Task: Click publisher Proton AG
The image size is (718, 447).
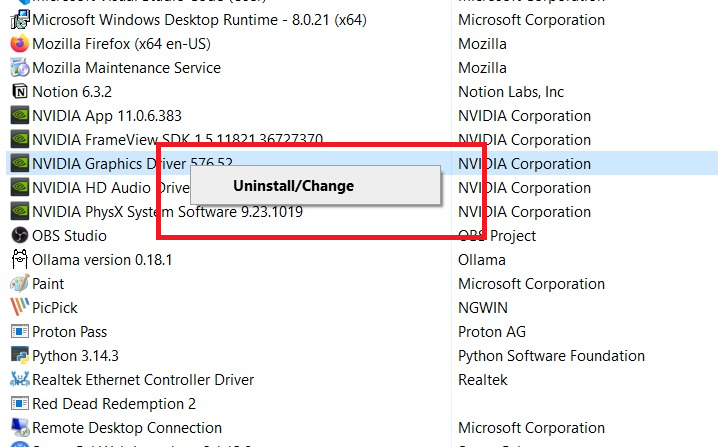Action: pos(492,332)
